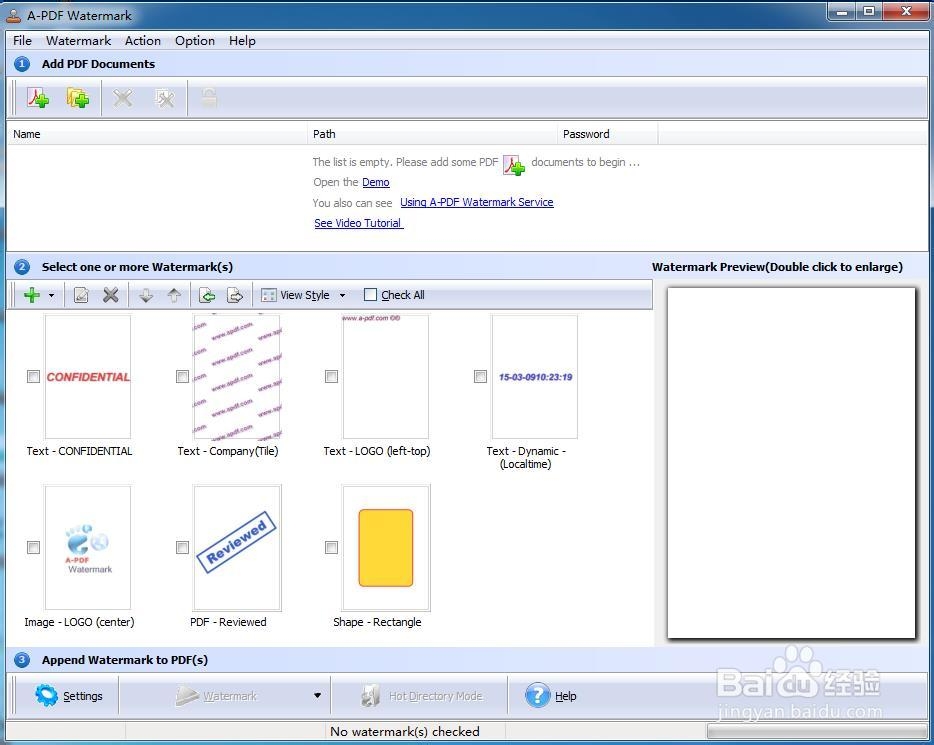The height and width of the screenshot is (745, 934).
Task: Move watermark down with the down arrow
Action: coord(146,295)
